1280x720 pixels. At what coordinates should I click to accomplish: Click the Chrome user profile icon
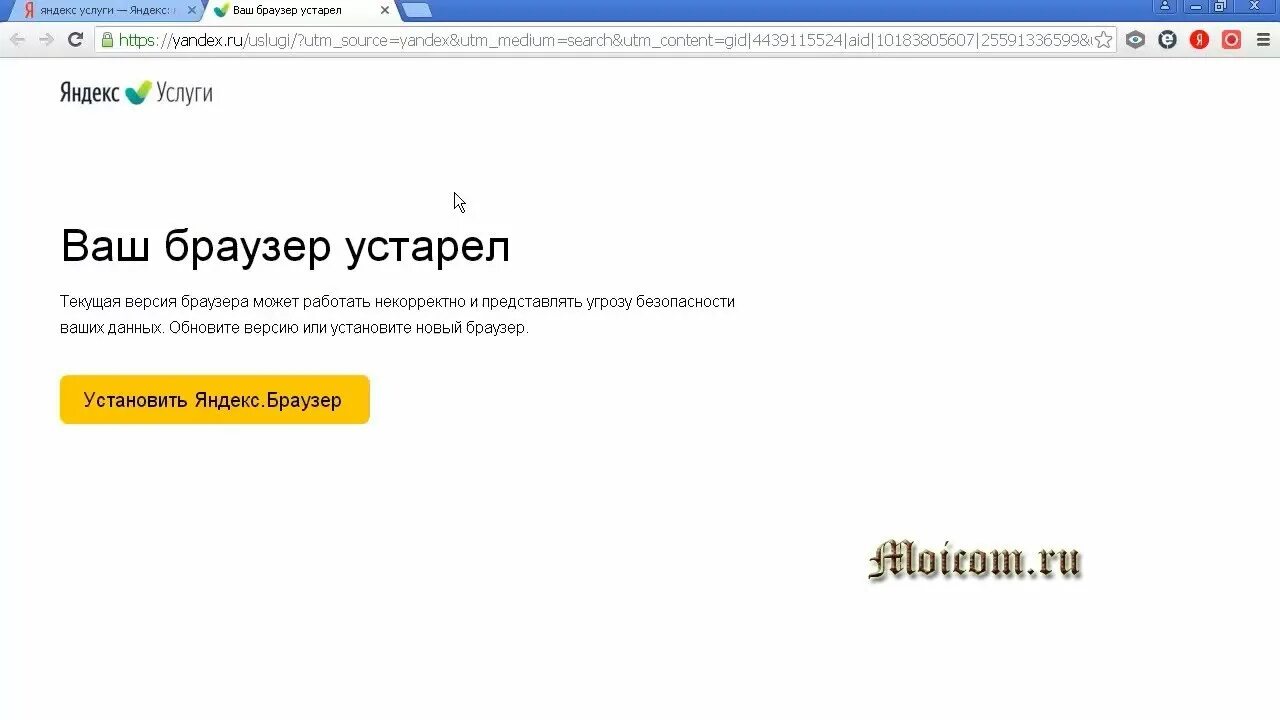point(1164,6)
